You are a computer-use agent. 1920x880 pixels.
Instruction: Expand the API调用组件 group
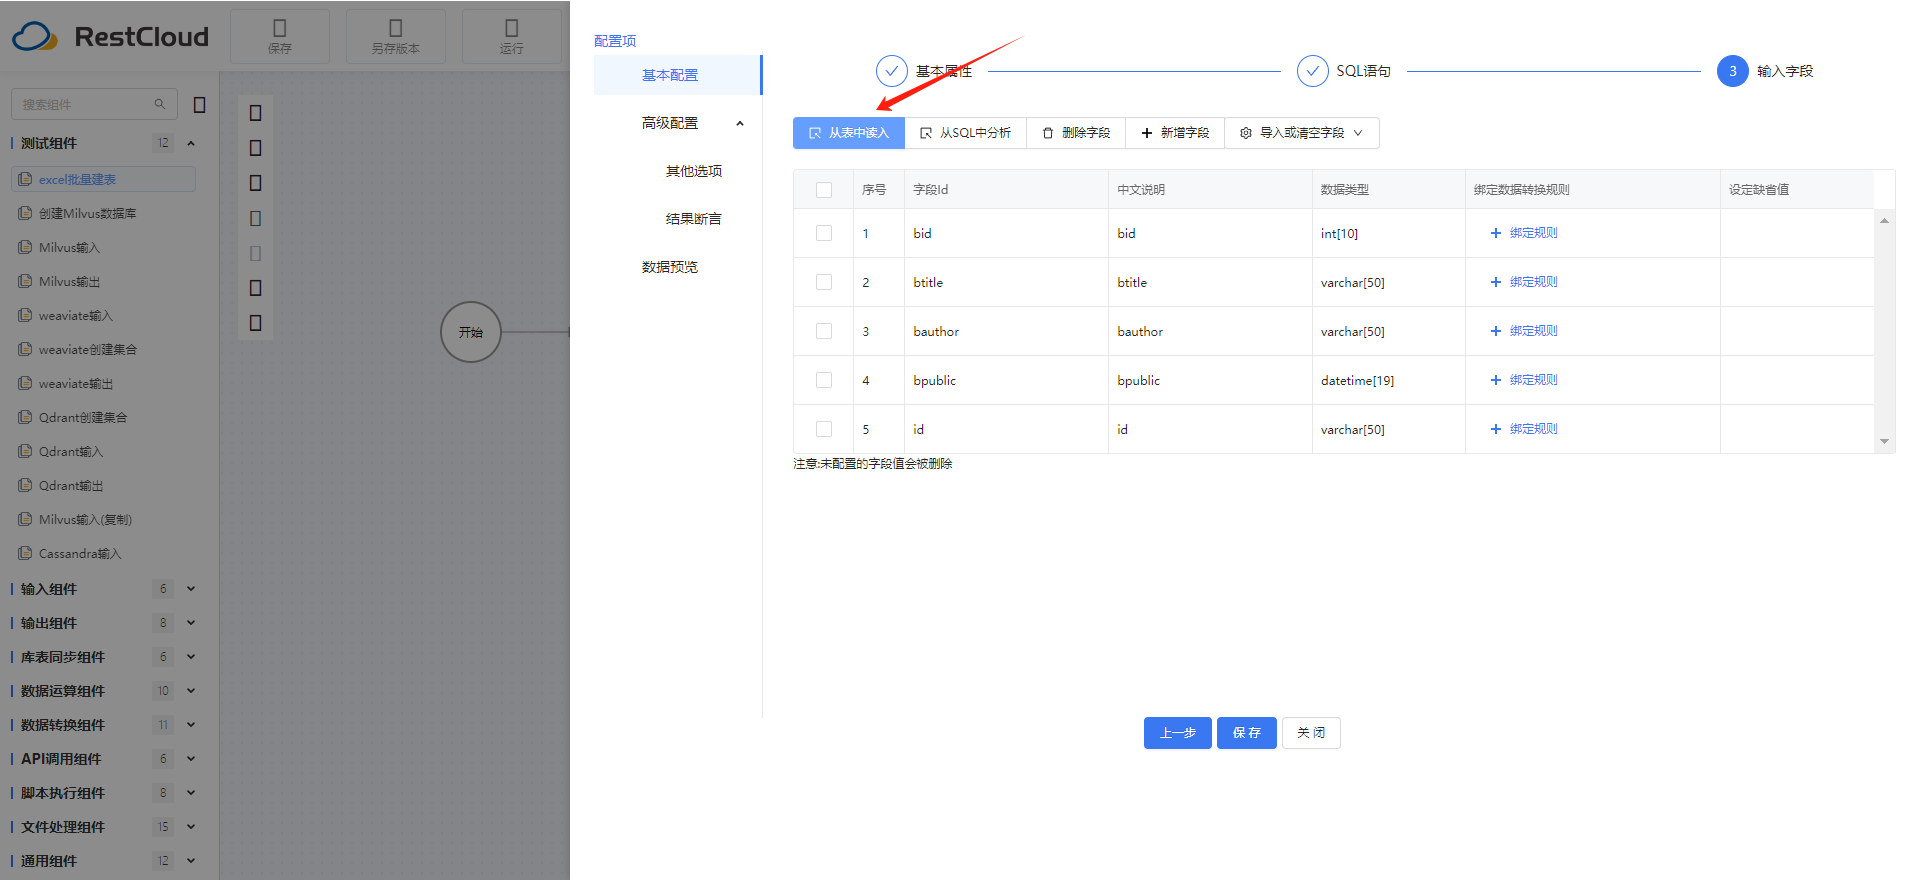point(191,759)
